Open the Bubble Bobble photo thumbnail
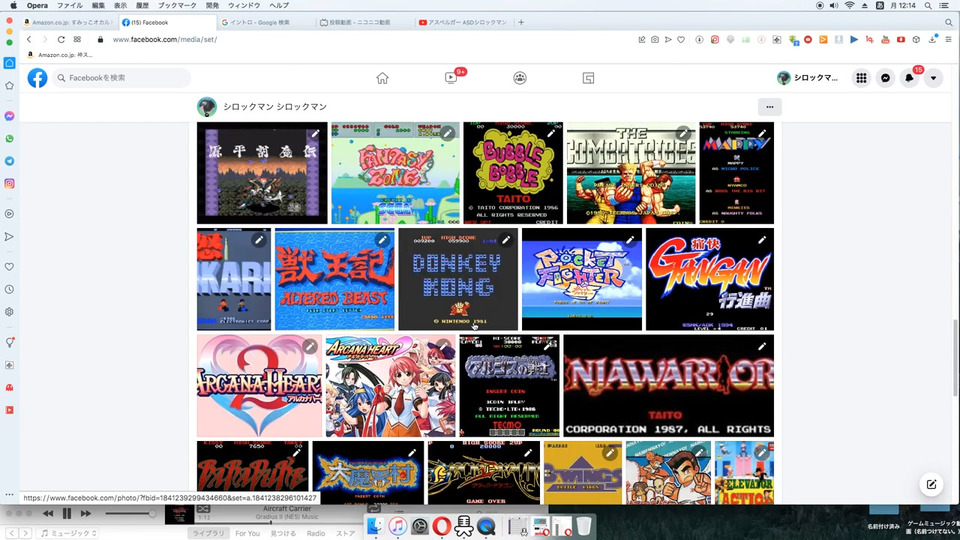This screenshot has height=540, width=960. coord(512,173)
